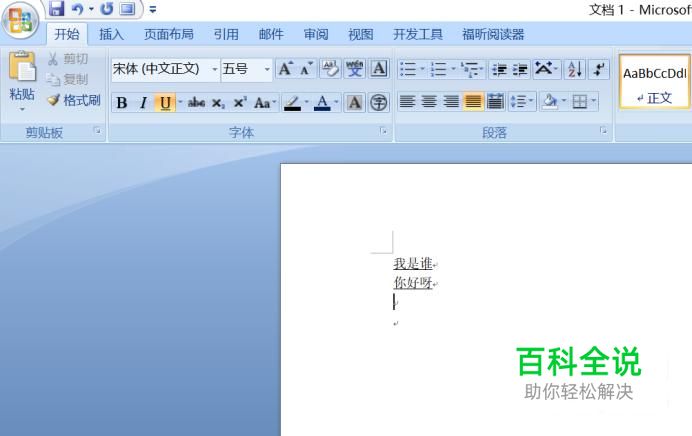692x436 pixels.
Task: Open the 引用 tab
Action: click(x=226, y=34)
